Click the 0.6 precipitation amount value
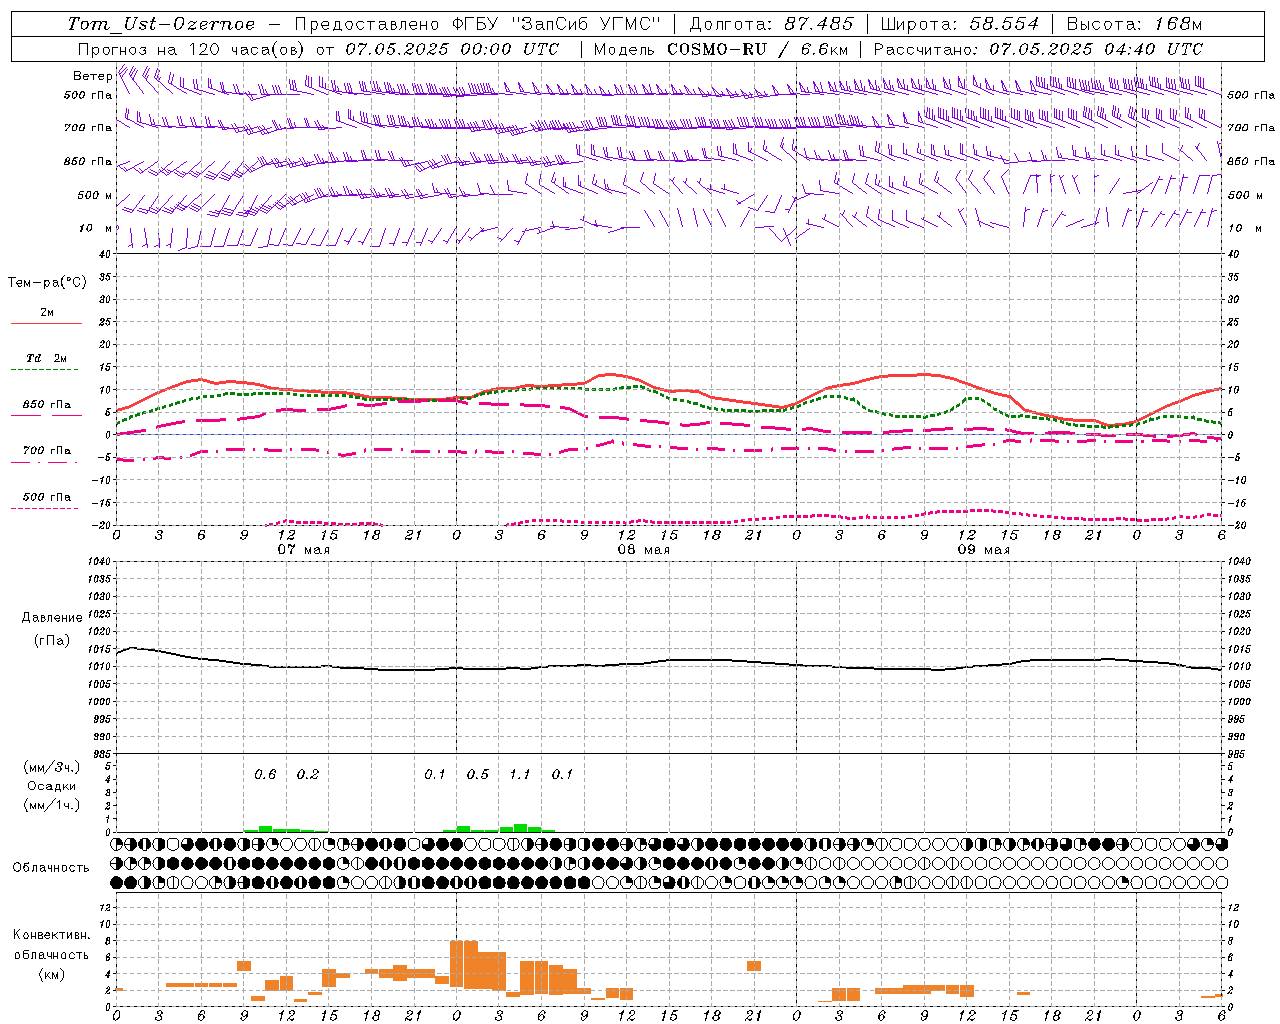1280x1024 pixels. [265, 775]
